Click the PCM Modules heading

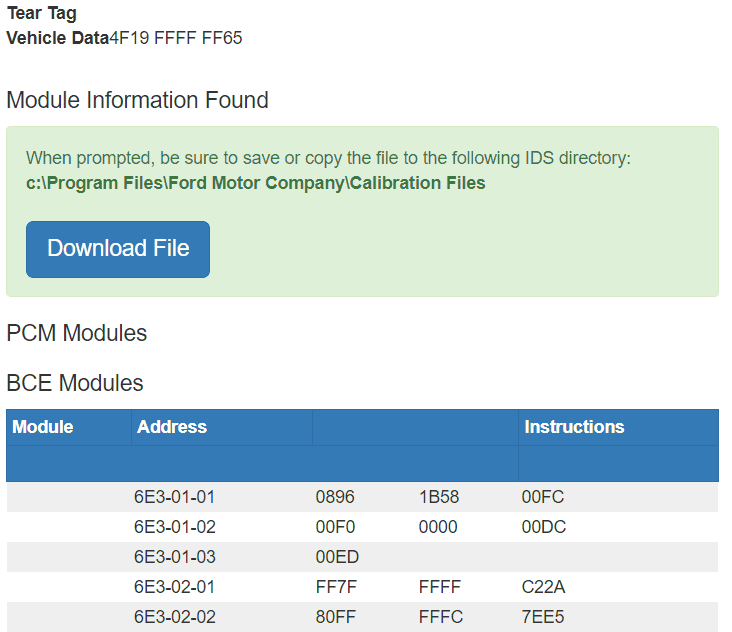76,333
